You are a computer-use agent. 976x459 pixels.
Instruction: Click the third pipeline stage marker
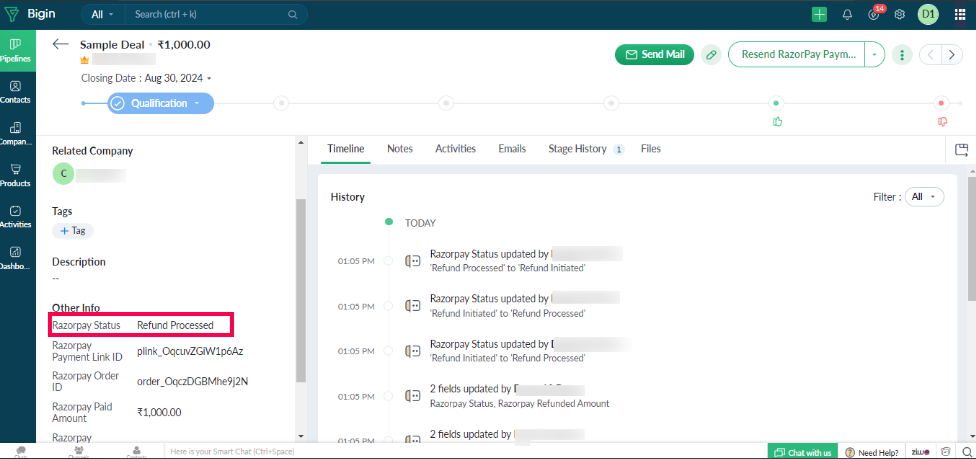click(x=446, y=103)
